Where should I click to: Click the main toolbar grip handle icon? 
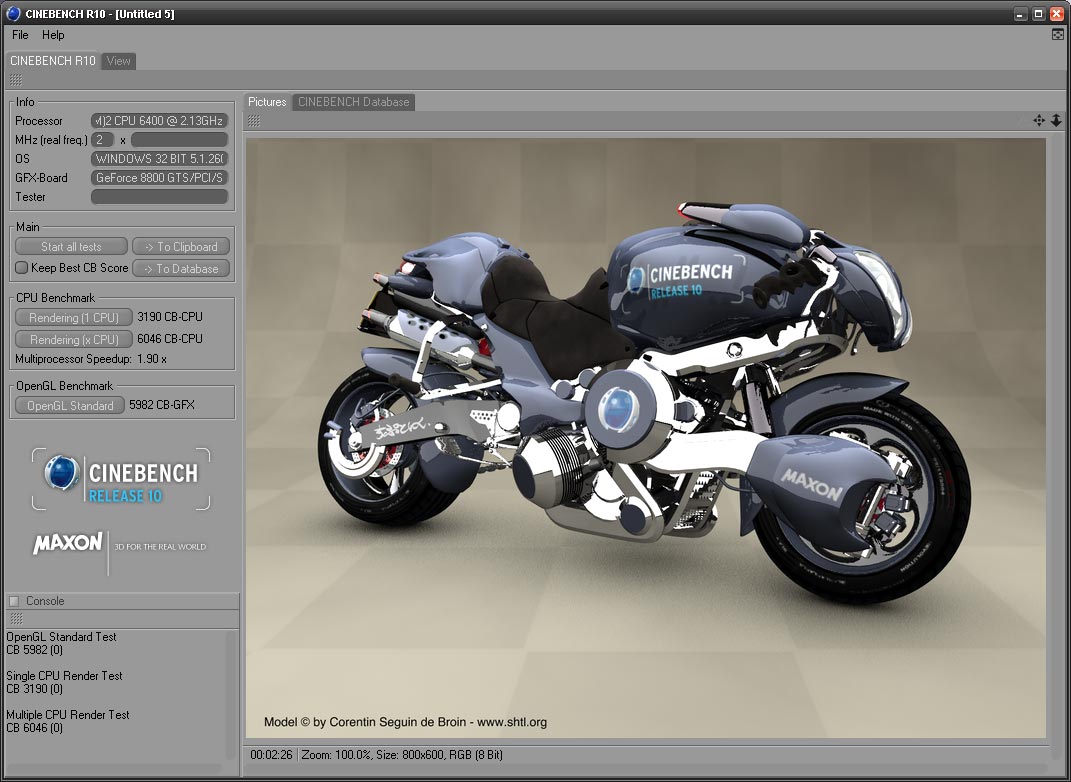pyautogui.click(x=16, y=80)
